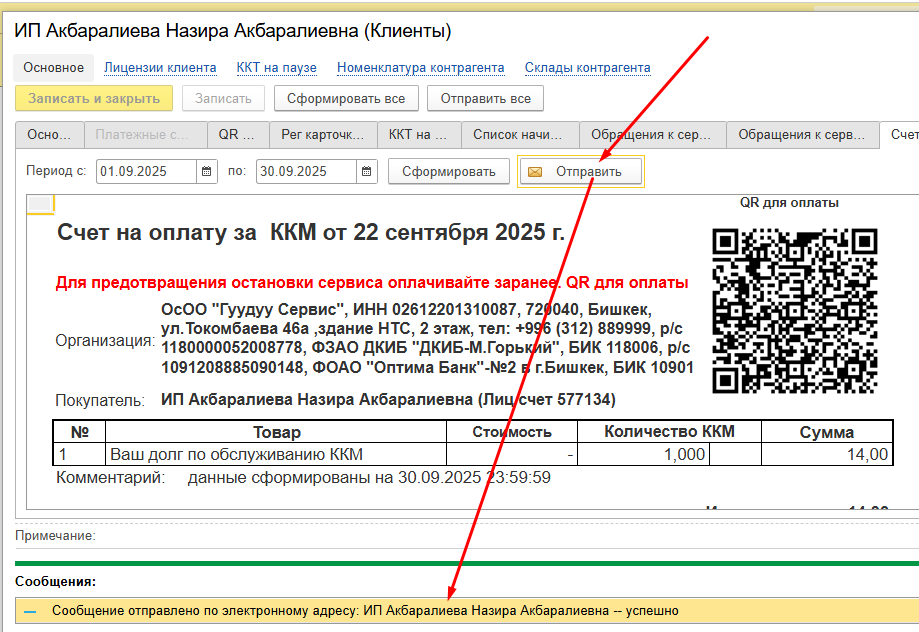The width and height of the screenshot is (919, 632).
Task: Click the QR code for payment image
Action: [795, 311]
